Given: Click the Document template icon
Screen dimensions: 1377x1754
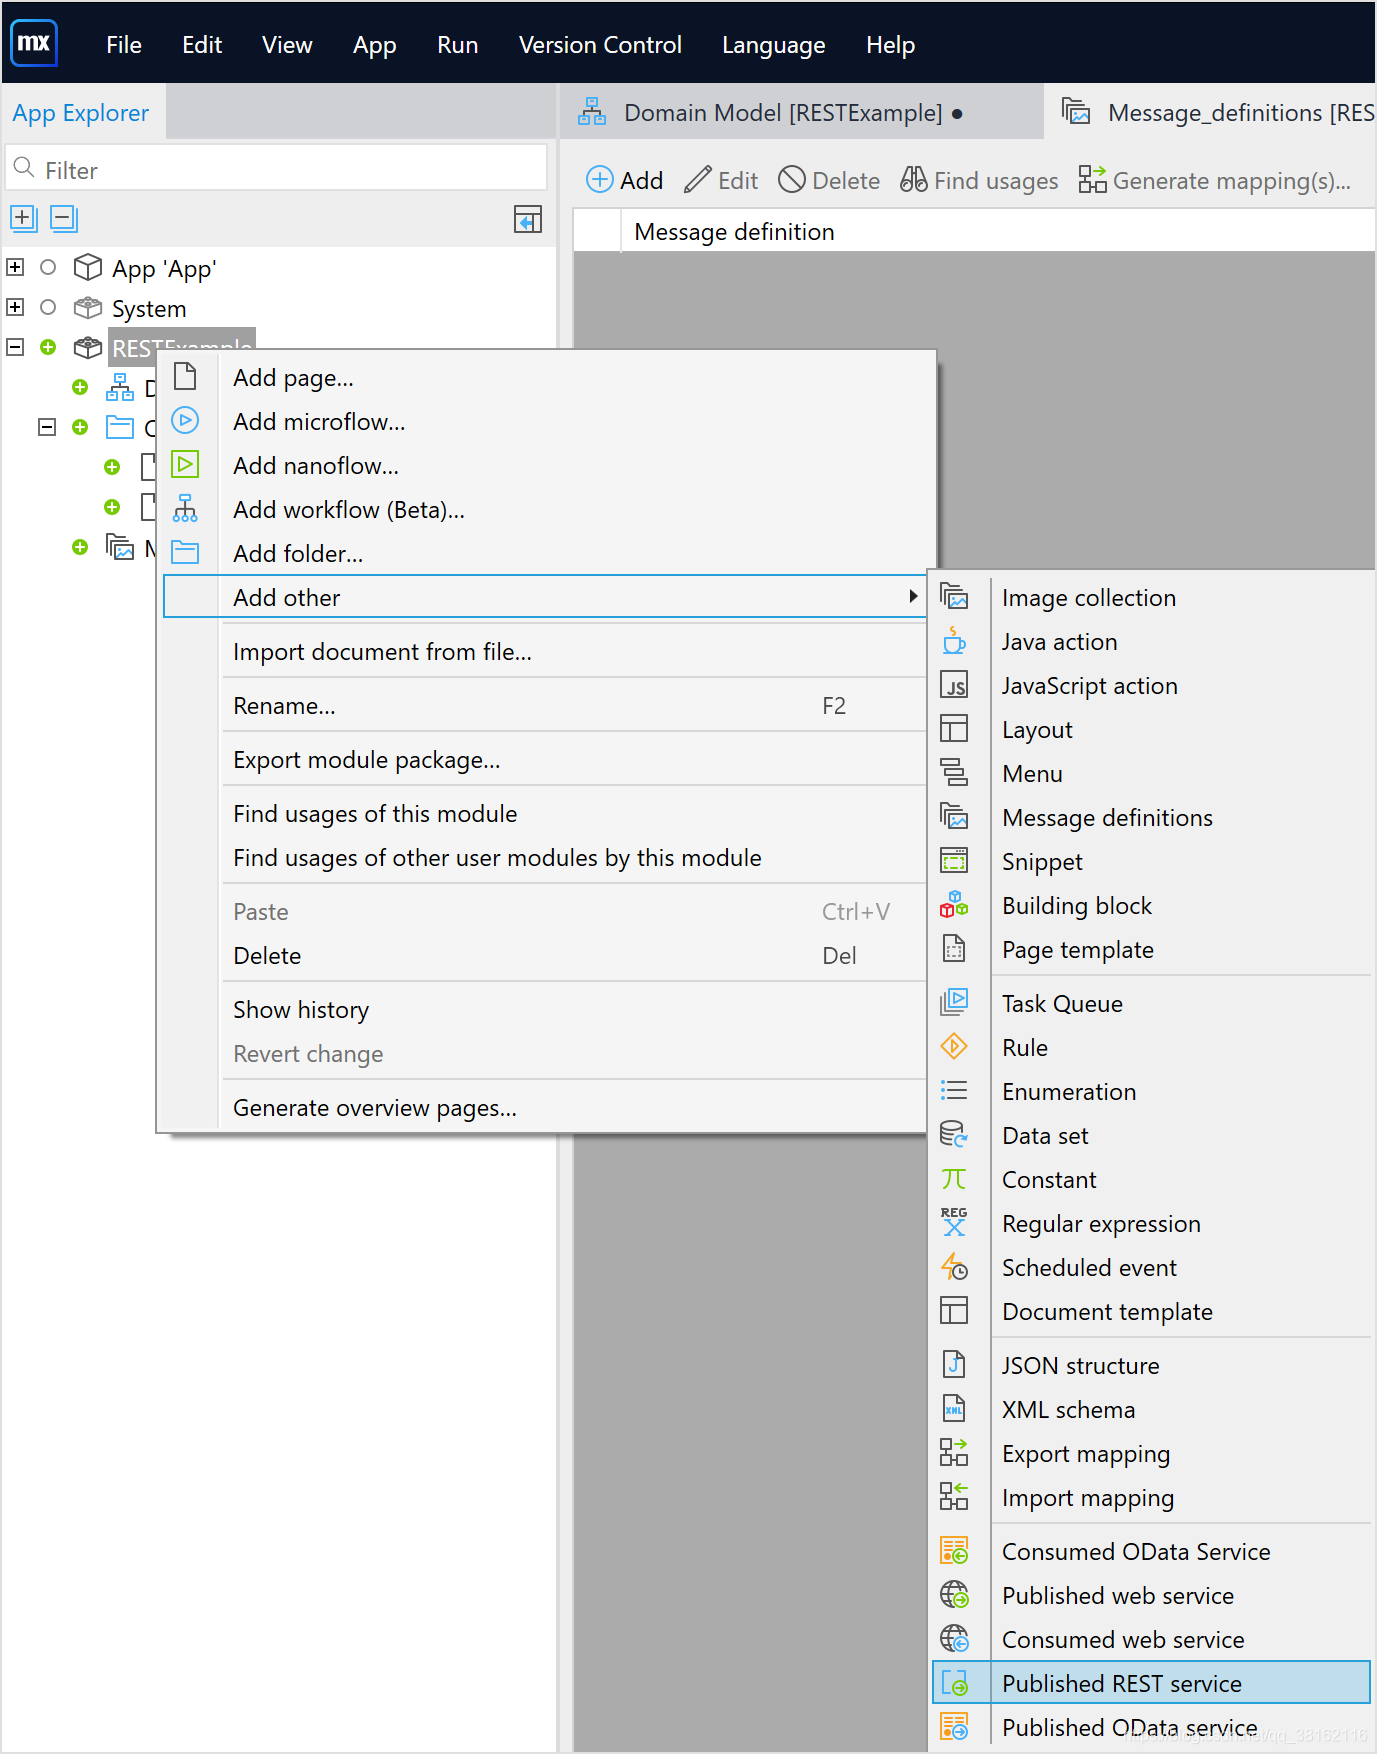Looking at the screenshot, I should click(x=954, y=1311).
